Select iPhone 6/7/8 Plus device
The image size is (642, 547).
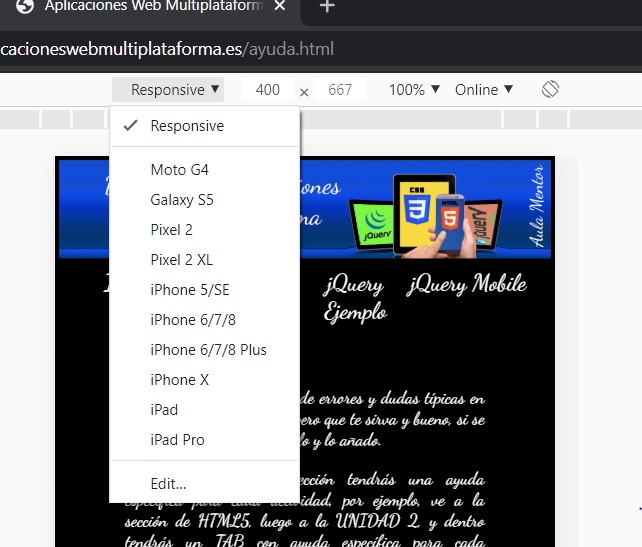205,350
